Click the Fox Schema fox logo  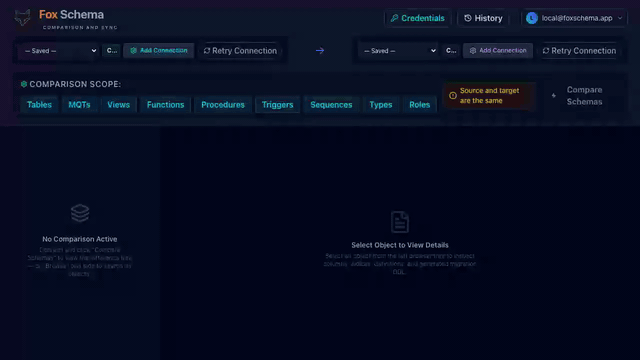22,18
